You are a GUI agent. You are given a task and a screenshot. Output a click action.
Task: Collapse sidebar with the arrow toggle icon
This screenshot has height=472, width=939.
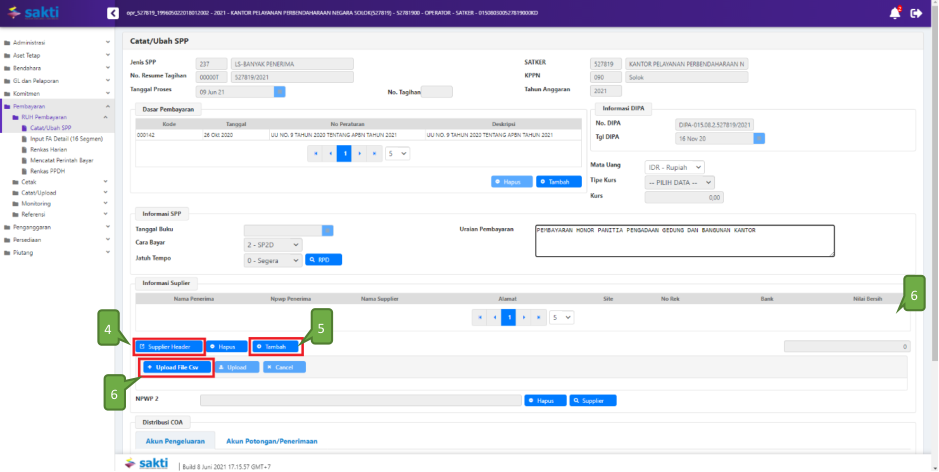tap(111, 13)
